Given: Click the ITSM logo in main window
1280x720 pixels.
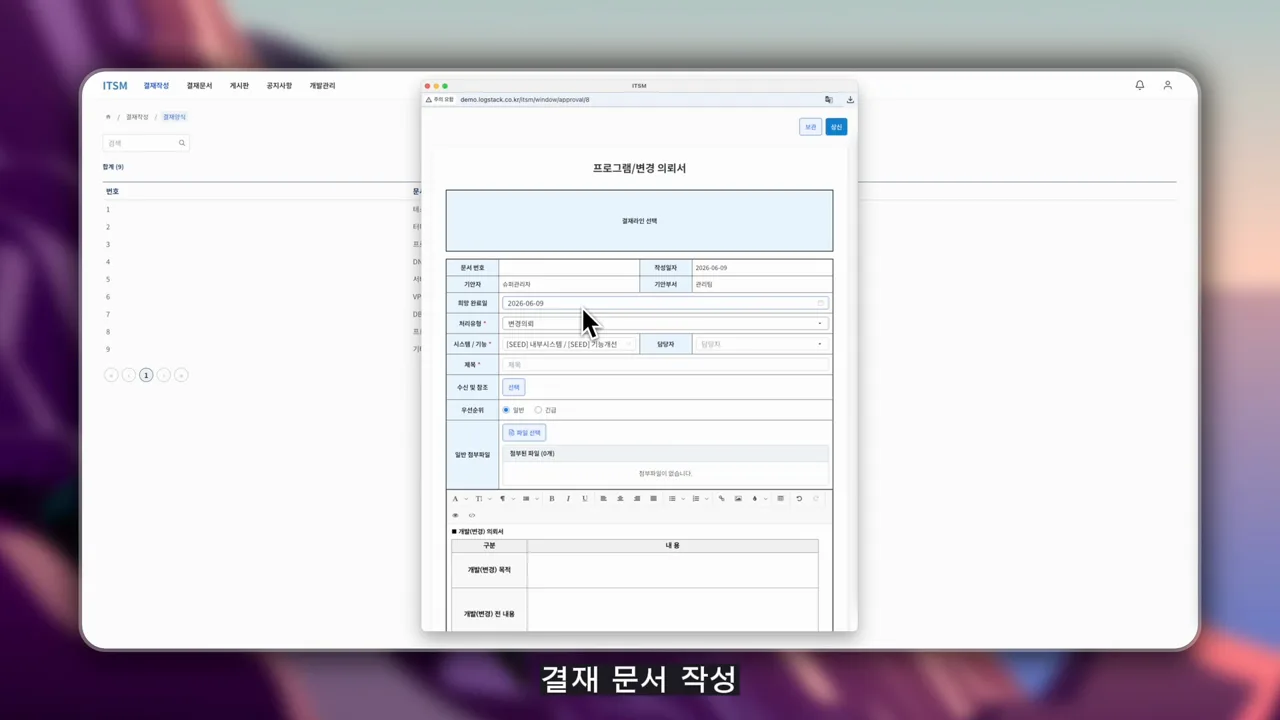Looking at the screenshot, I should tap(115, 86).
